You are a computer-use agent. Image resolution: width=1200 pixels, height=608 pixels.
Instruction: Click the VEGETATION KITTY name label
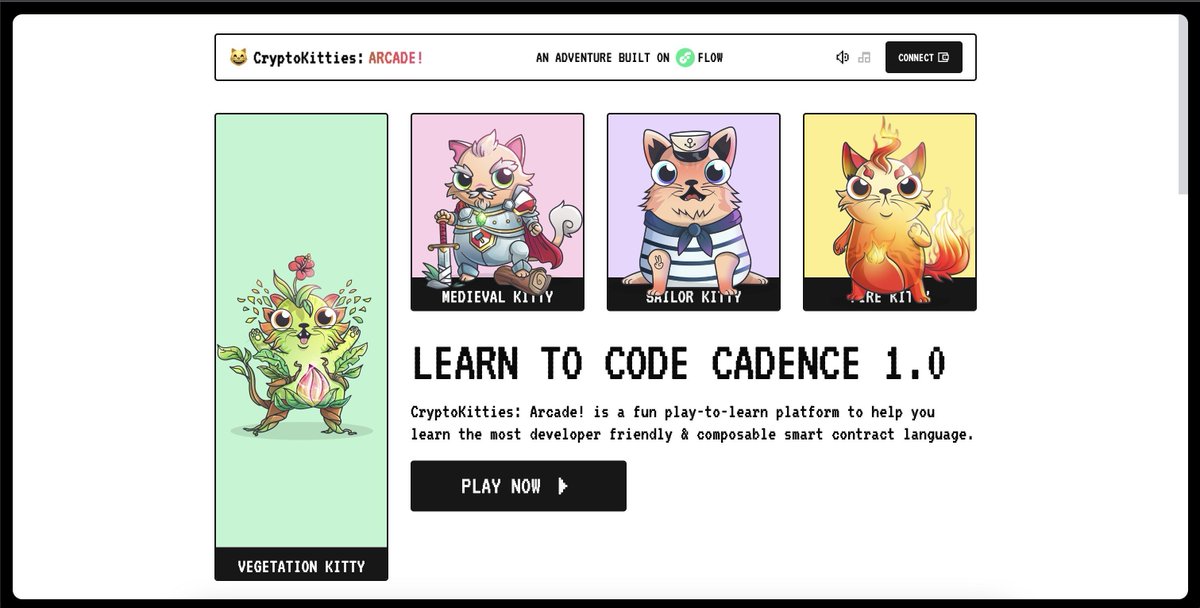coord(300,566)
